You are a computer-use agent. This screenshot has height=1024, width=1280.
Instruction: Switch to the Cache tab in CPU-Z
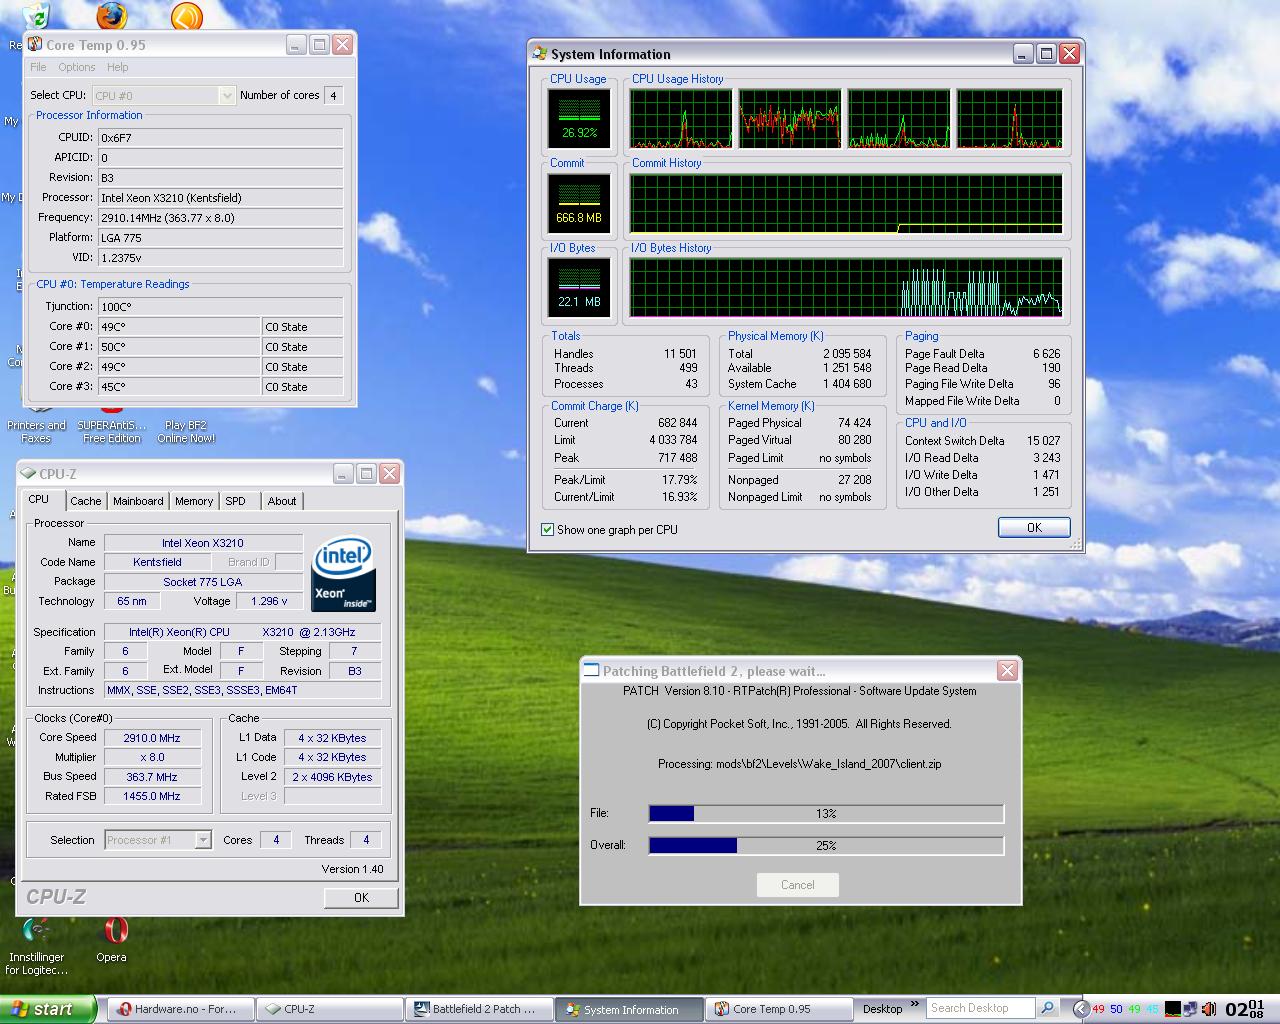[85, 501]
